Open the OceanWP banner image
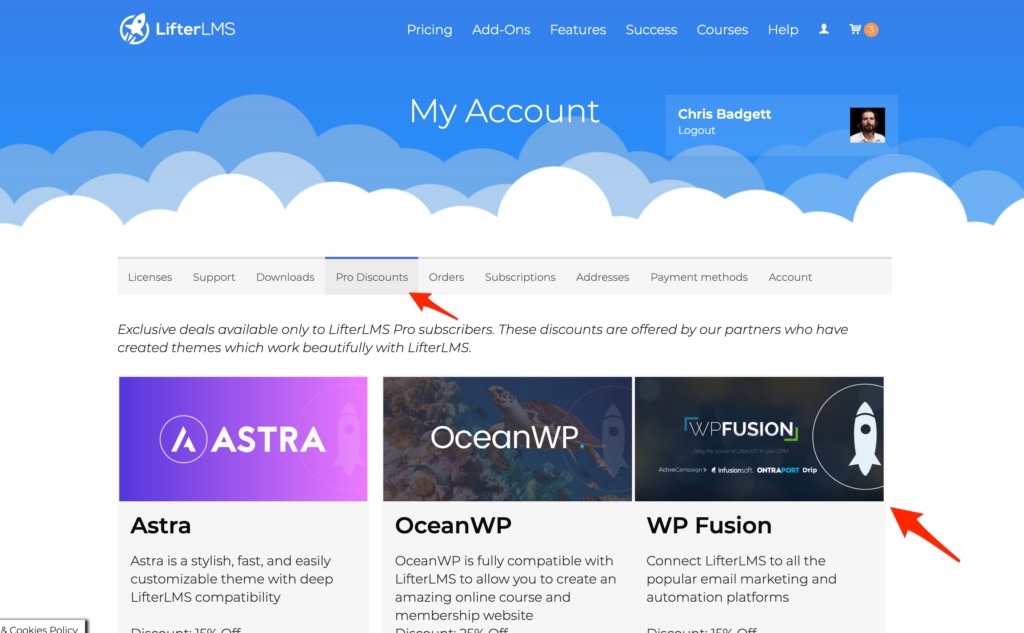1024x633 pixels. pos(507,439)
